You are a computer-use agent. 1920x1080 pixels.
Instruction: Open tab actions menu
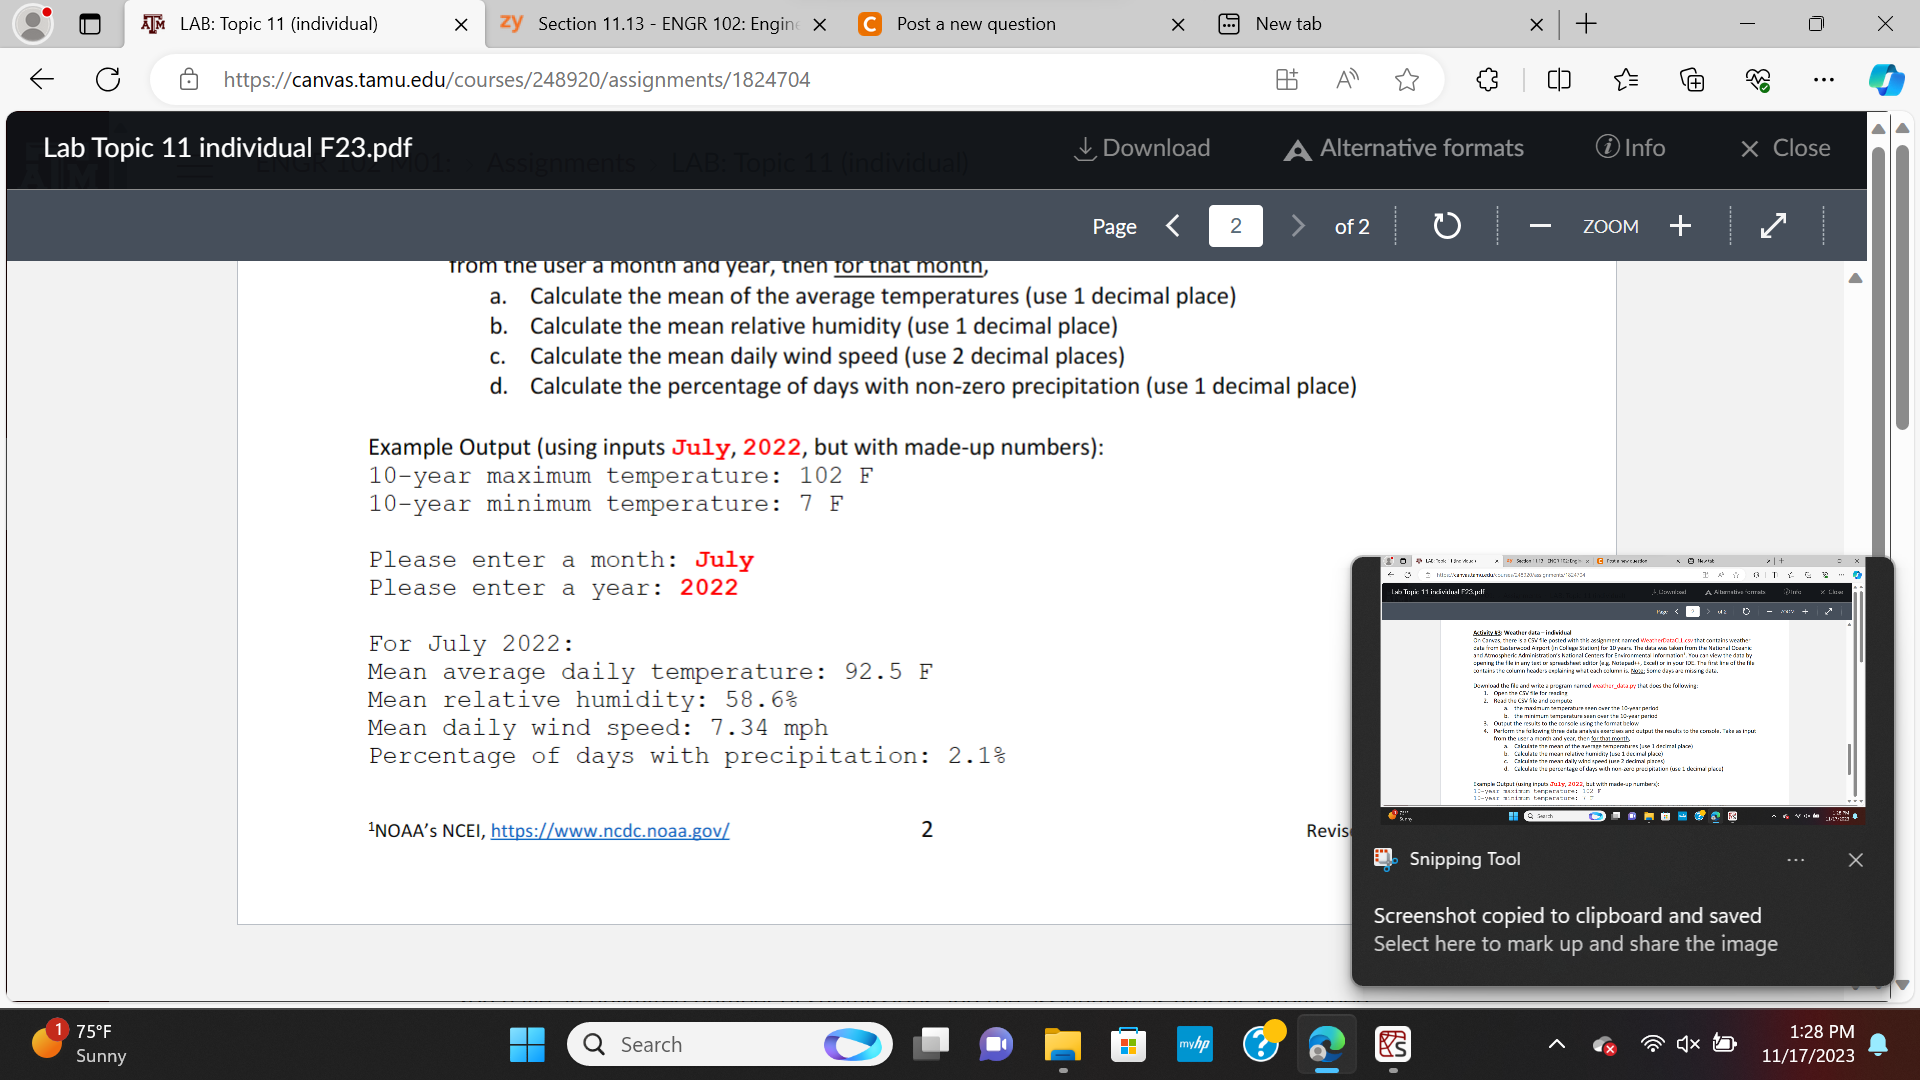[x=90, y=24]
